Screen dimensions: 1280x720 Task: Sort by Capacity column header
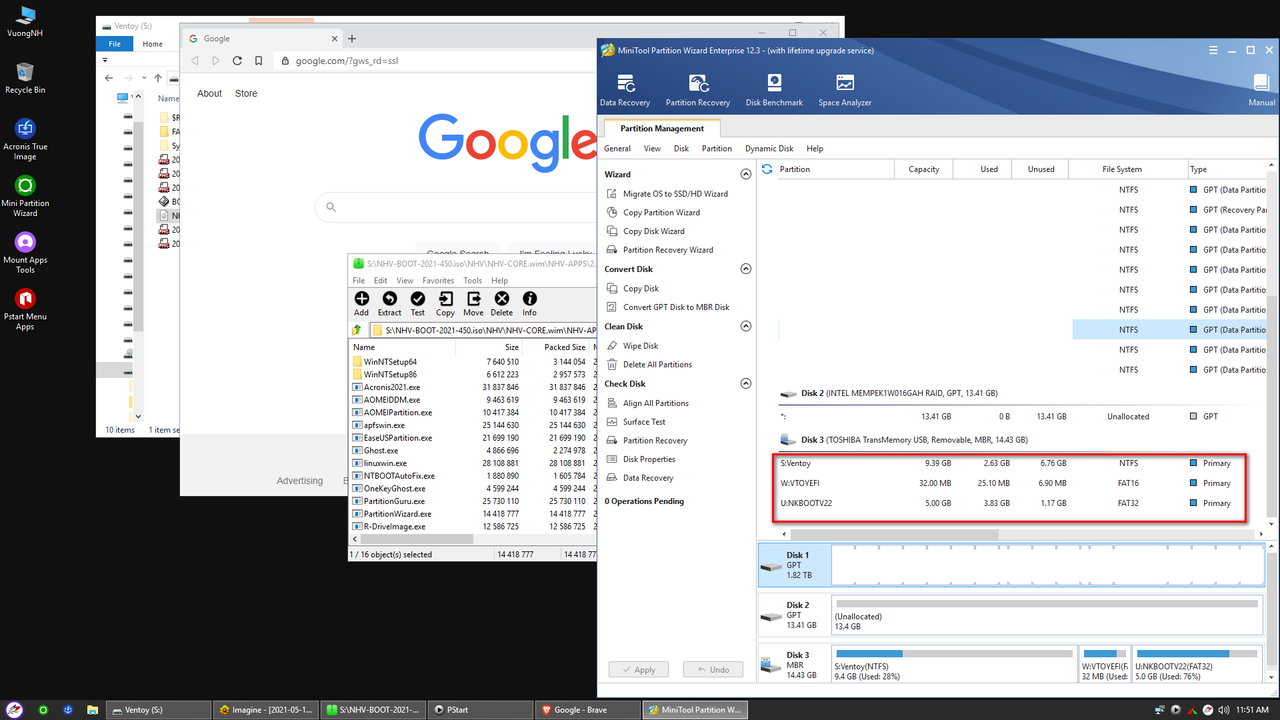[x=924, y=169]
